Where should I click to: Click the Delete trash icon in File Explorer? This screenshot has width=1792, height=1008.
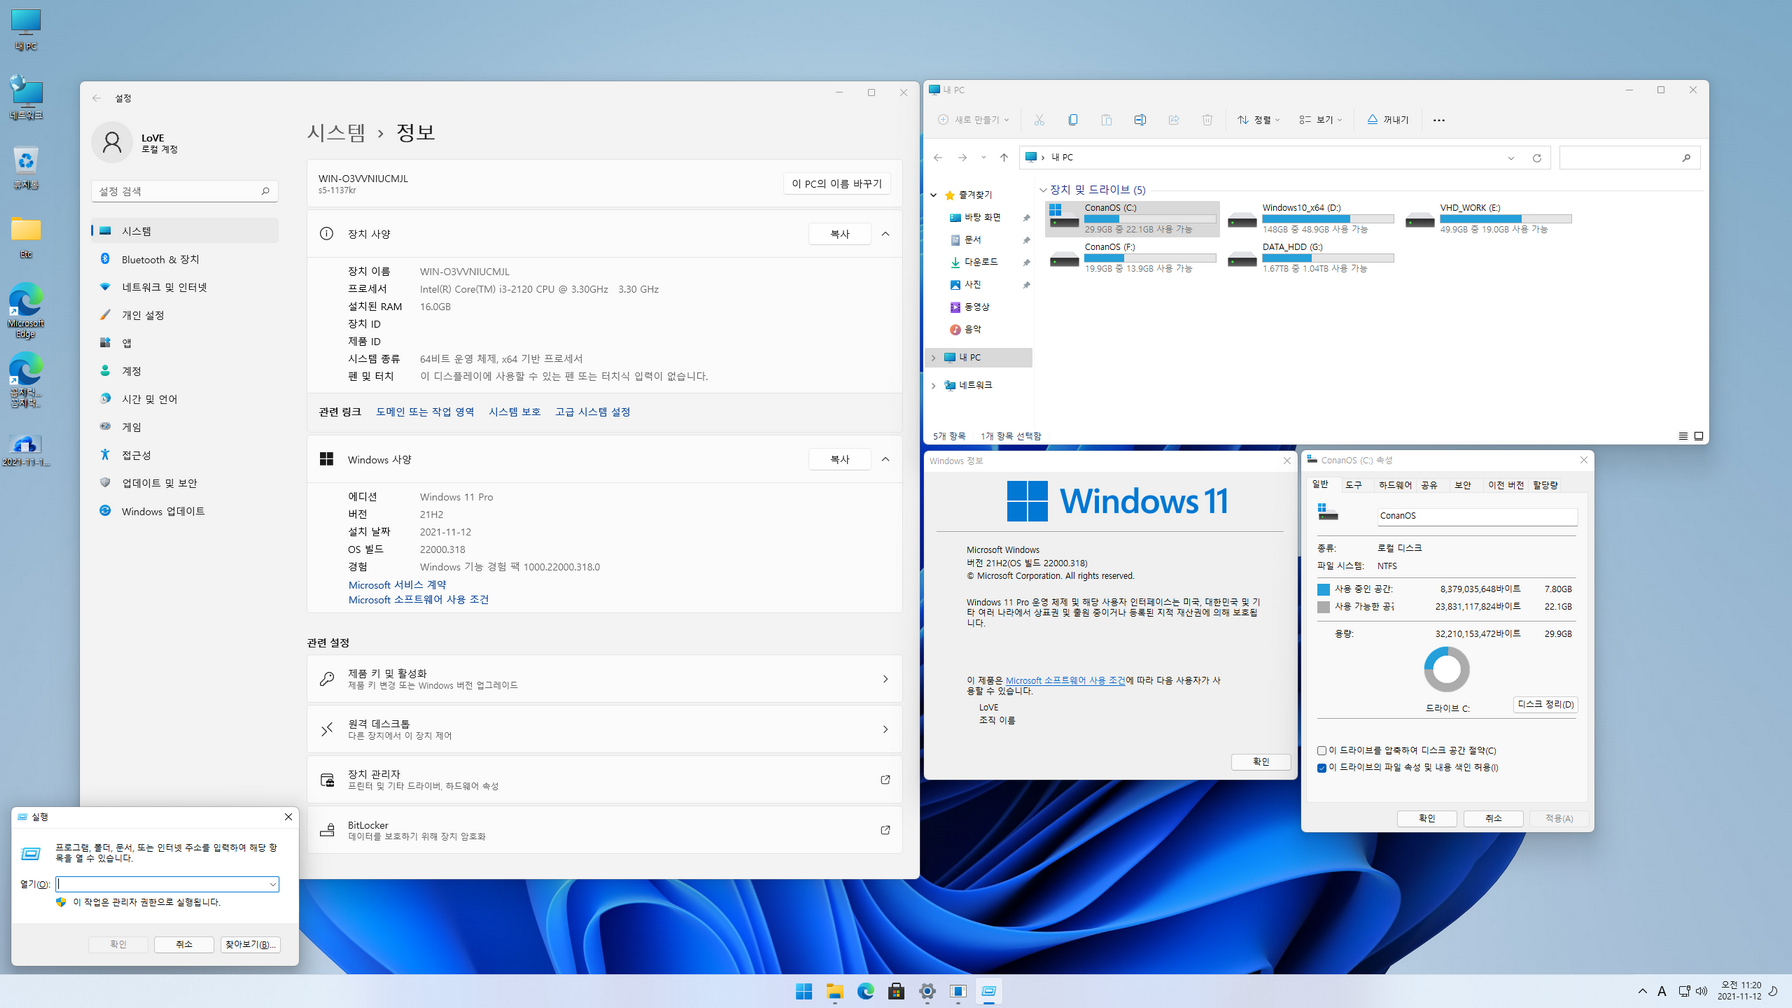(1207, 120)
